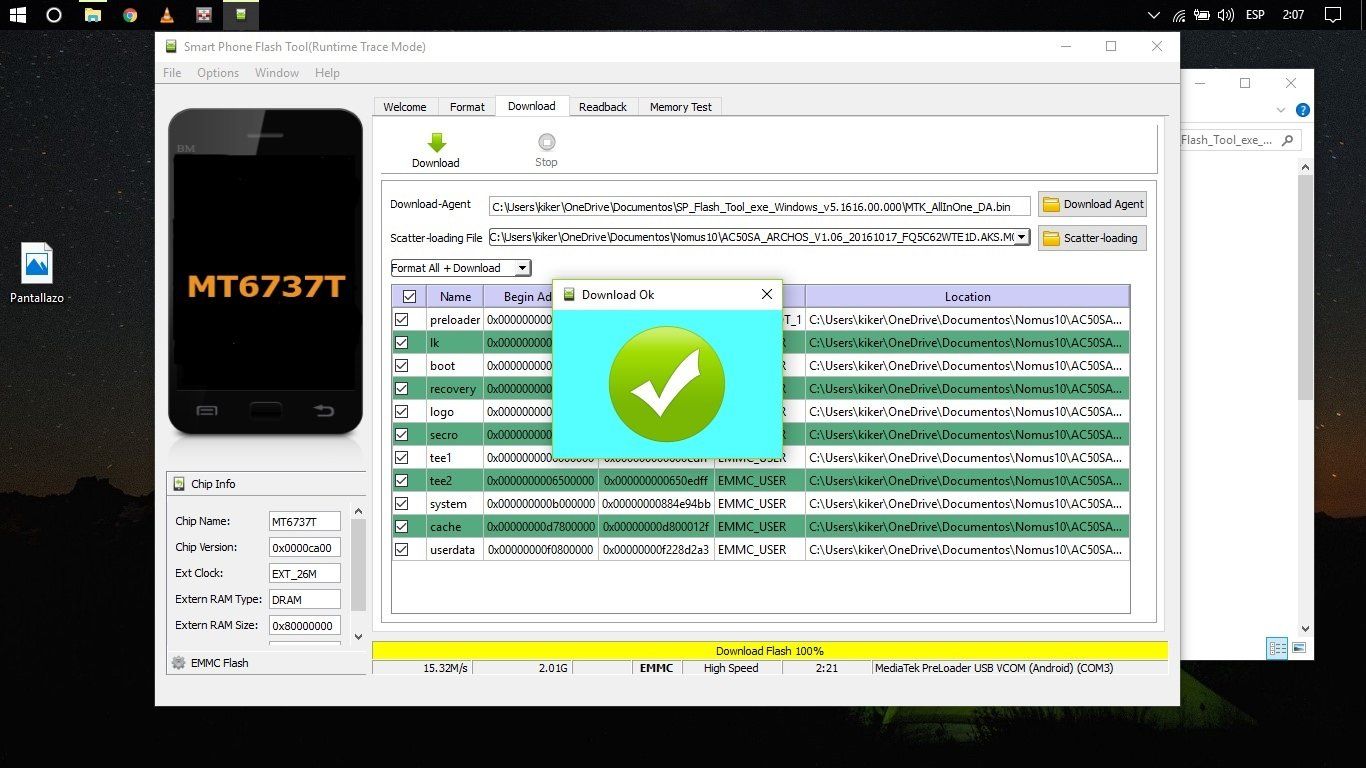
Task: Switch to the Readback tab
Action: pos(603,107)
